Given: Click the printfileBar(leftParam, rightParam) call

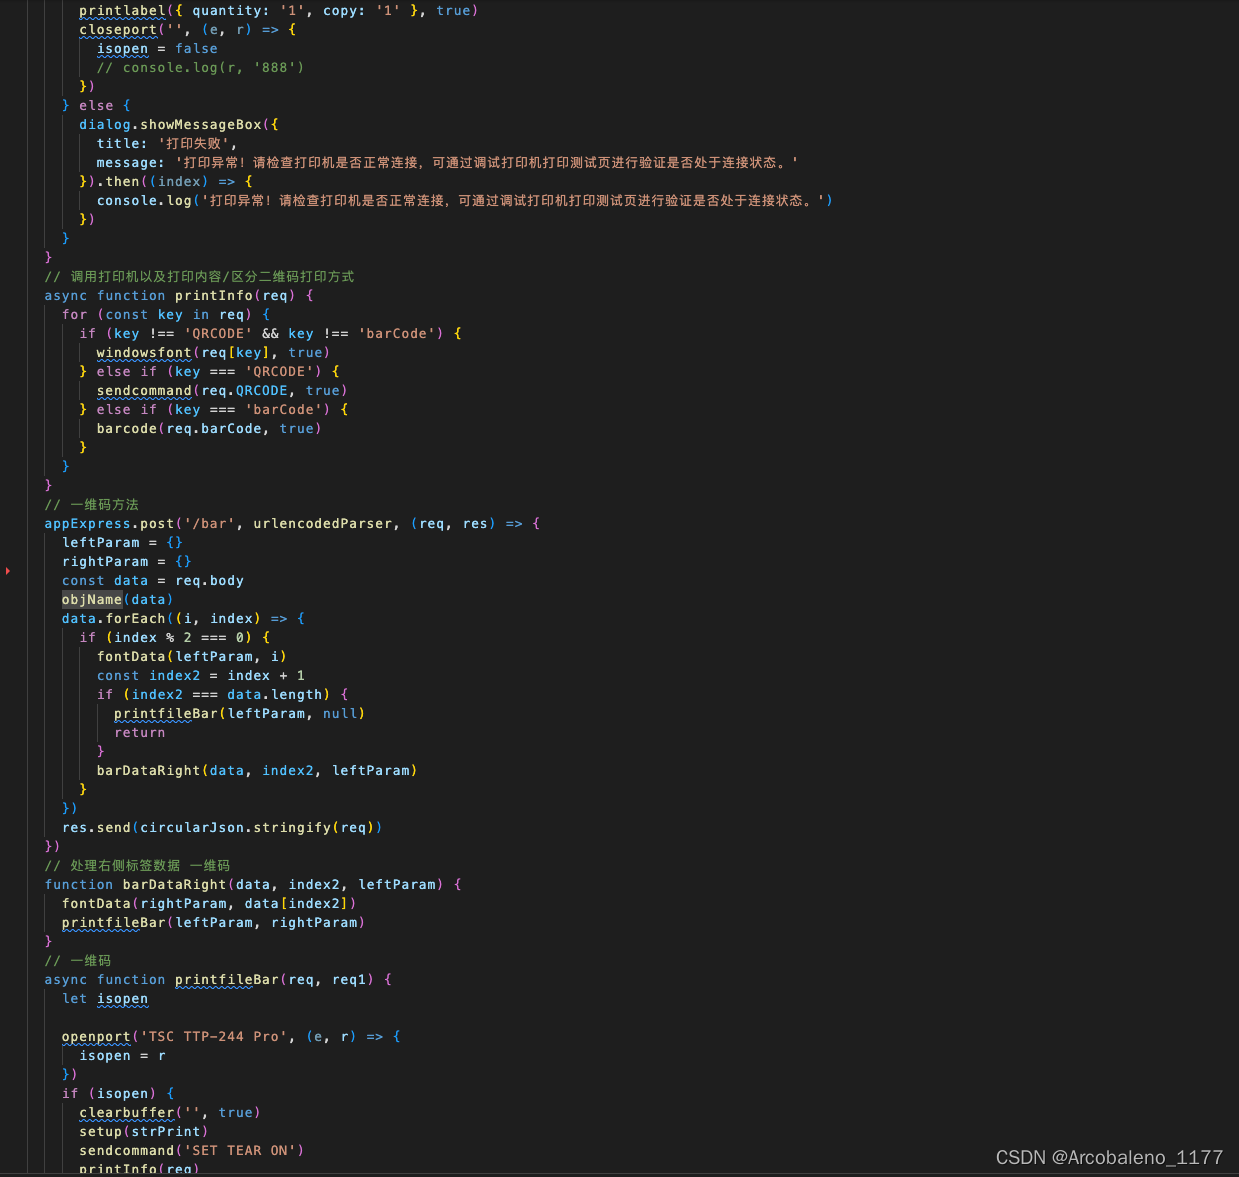Looking at the screenshot, I should click(213, 922).
